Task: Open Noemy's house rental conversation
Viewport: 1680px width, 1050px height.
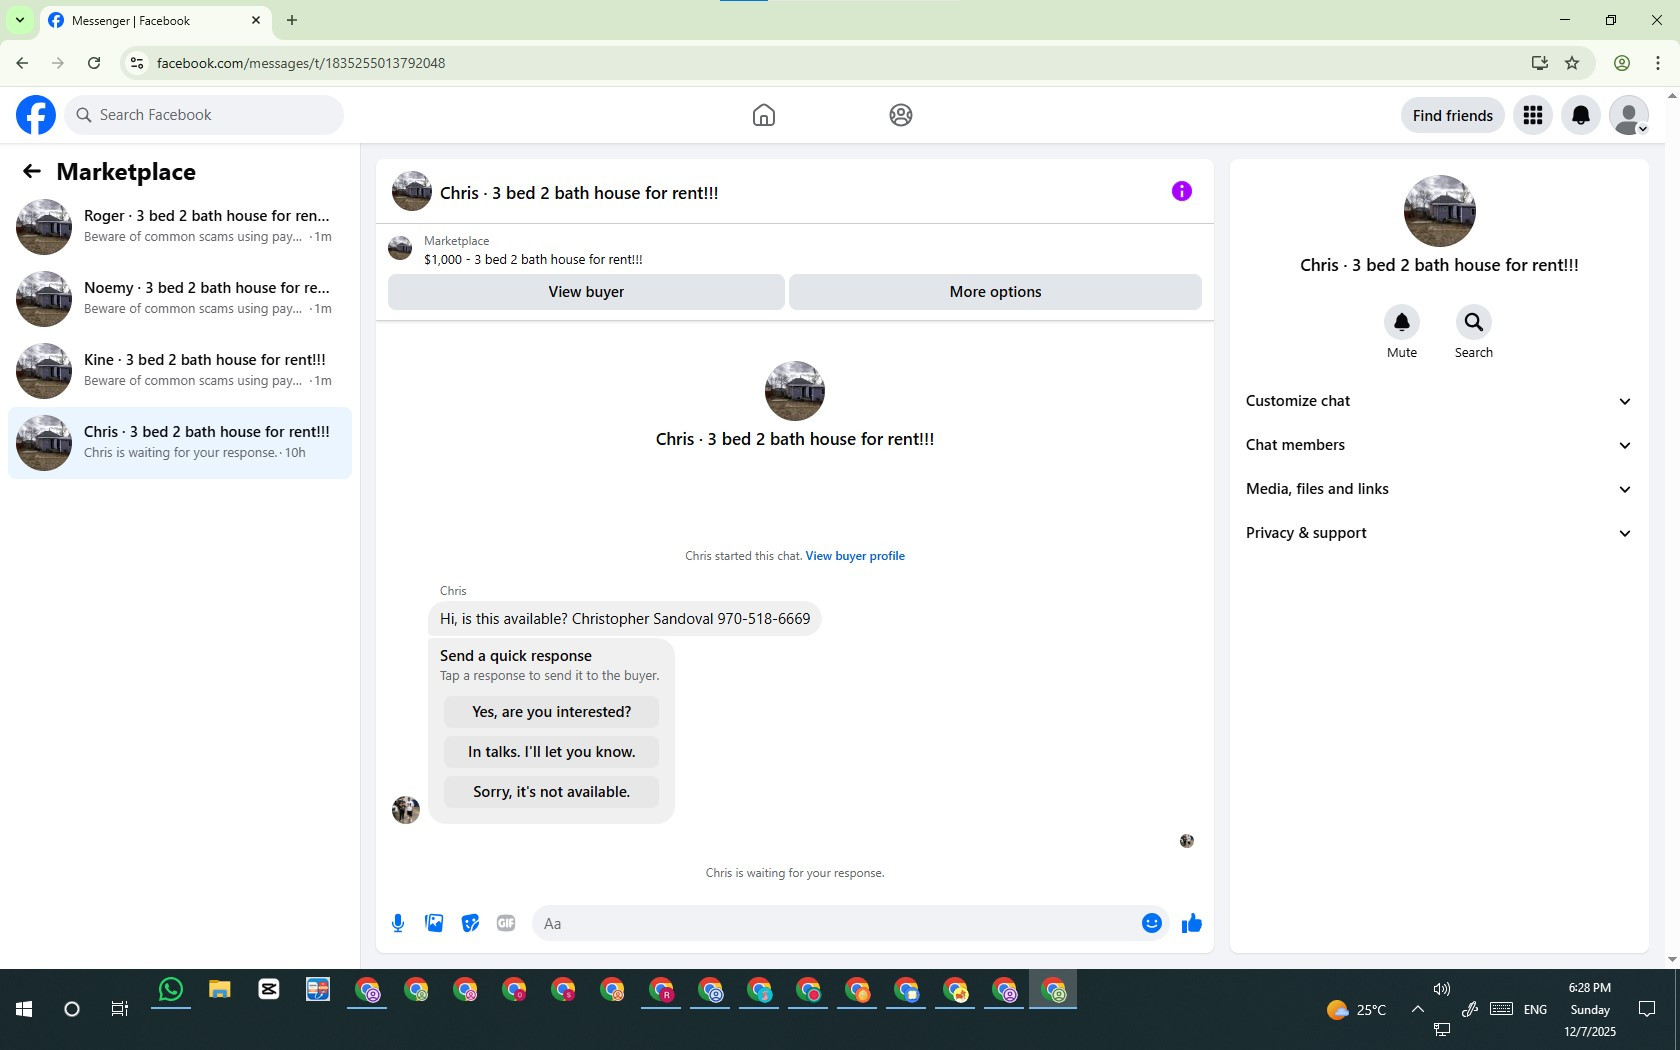Action: coord(180,299)
